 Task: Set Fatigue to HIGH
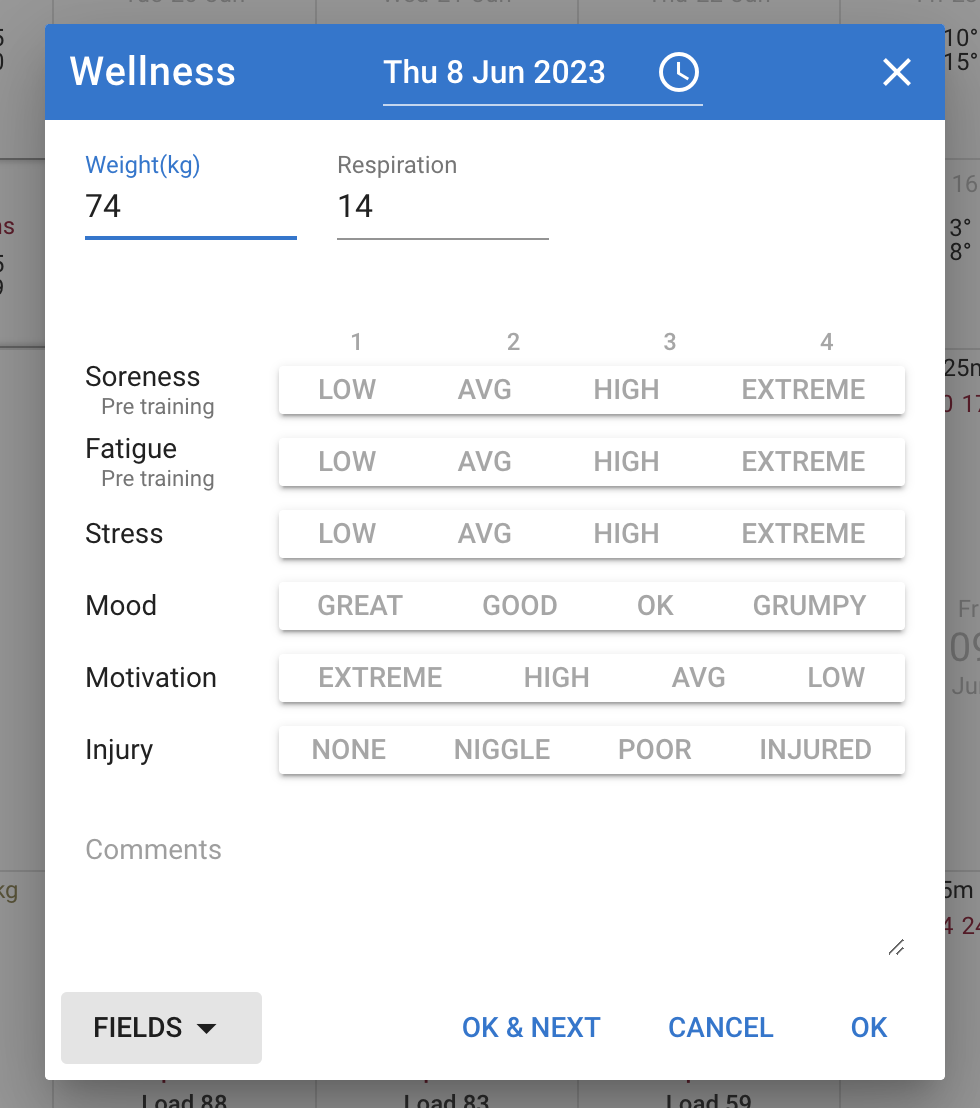click(626, 461)
